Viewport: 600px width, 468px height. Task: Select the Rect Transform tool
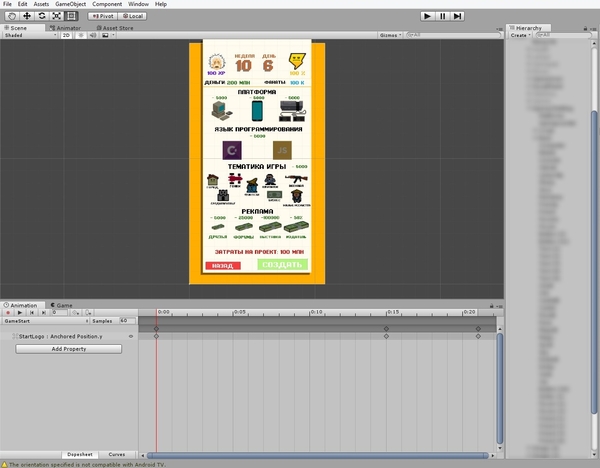point(72,16)
